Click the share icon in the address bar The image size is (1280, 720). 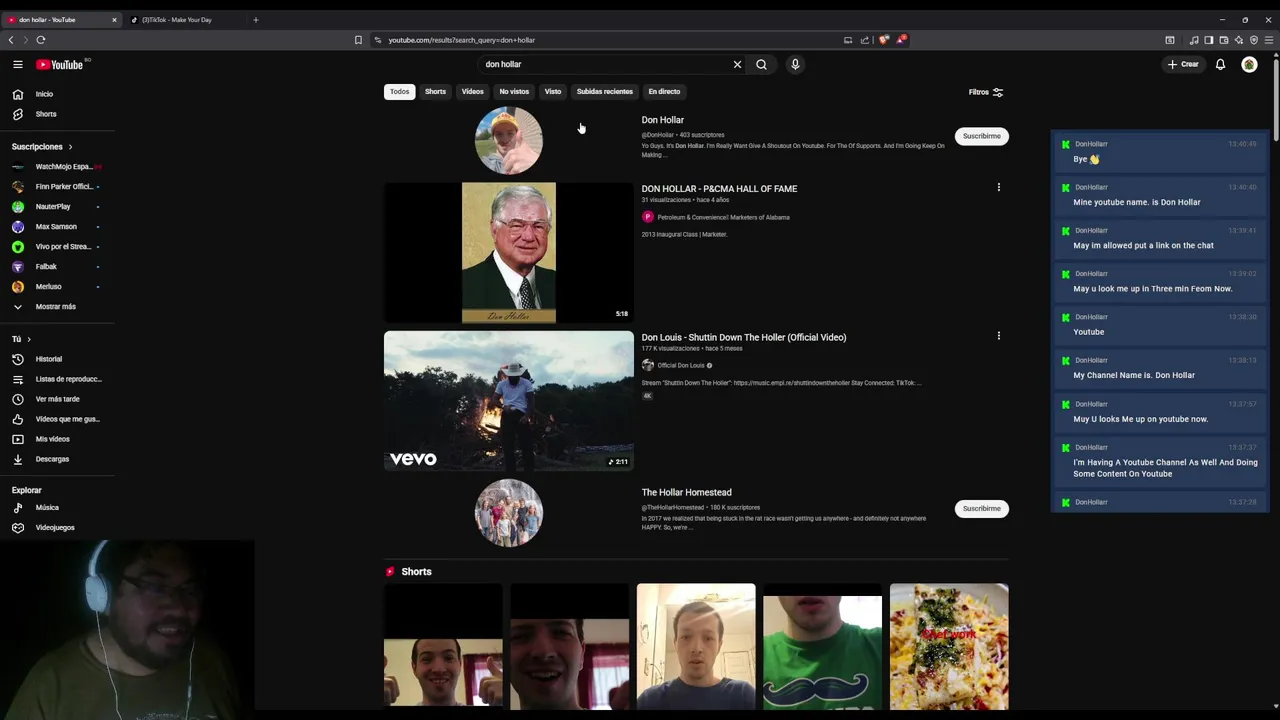coord(864,40)
